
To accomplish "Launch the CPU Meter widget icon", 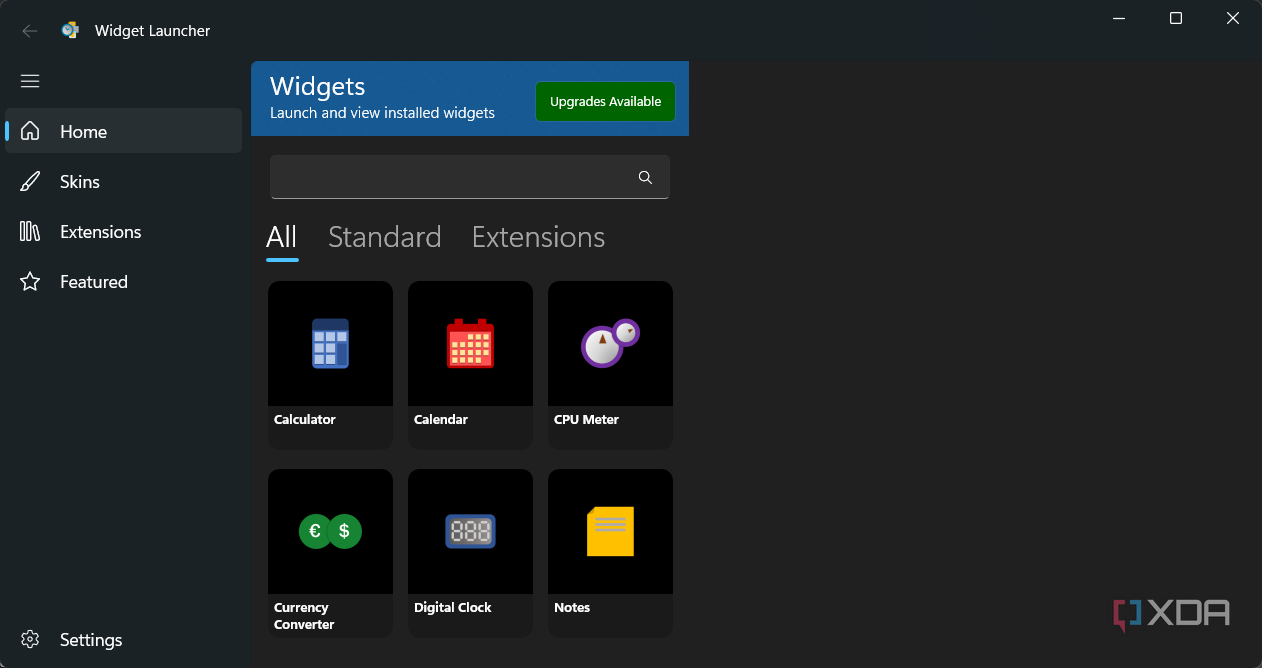I will point(610,343).
